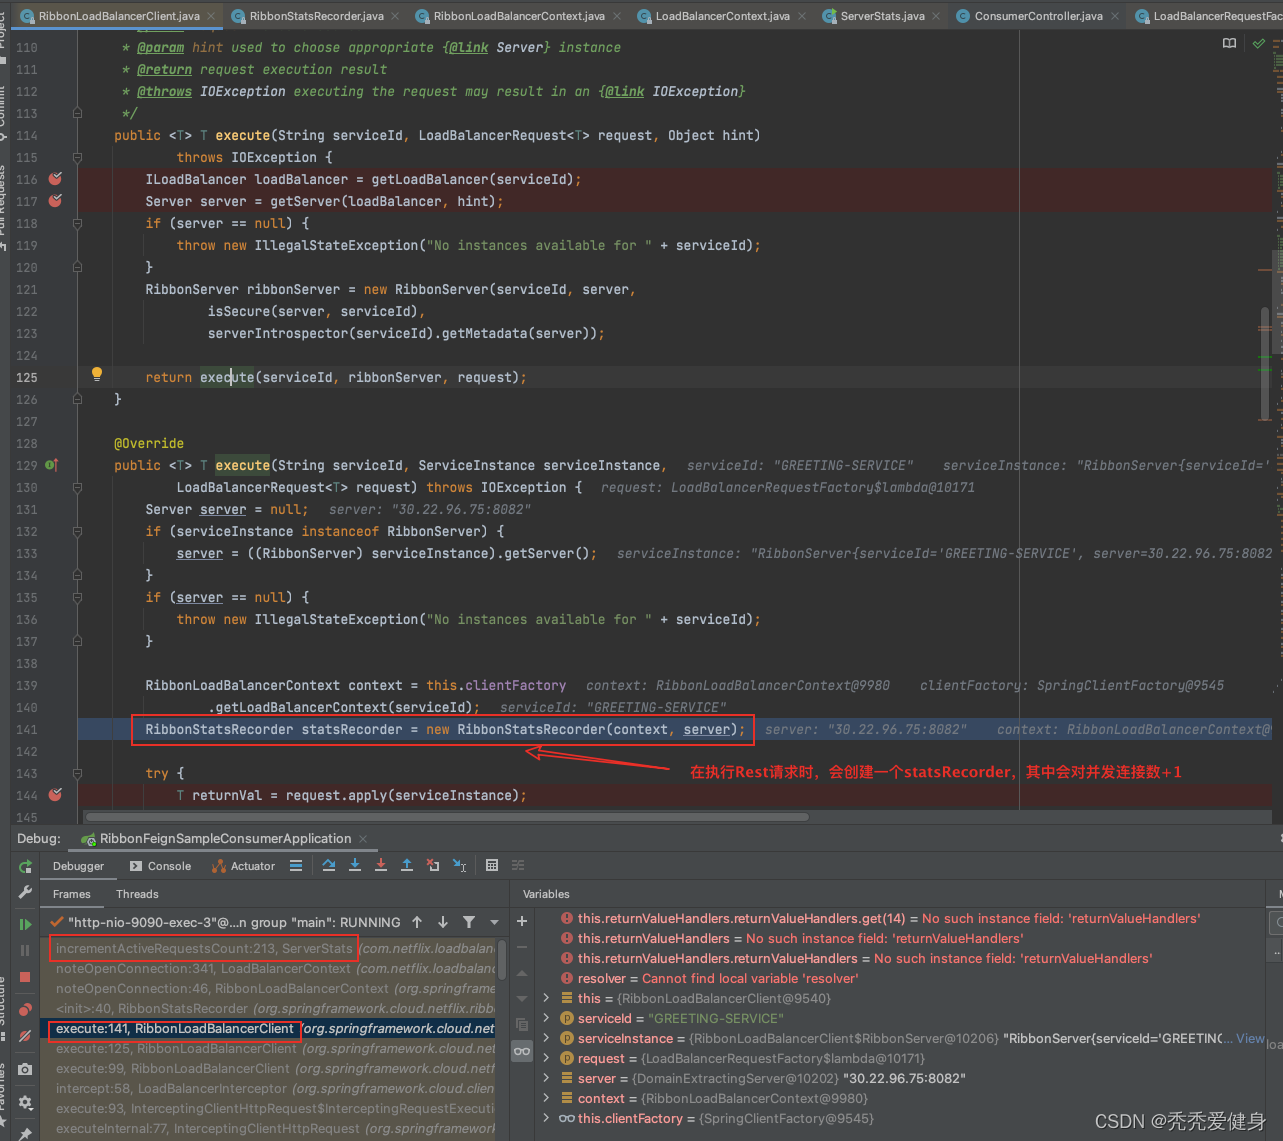This screenshot has width=1283, height=1141.
Task: Click the View link for serviceInstance
Action: [x=1250, y=1038]
